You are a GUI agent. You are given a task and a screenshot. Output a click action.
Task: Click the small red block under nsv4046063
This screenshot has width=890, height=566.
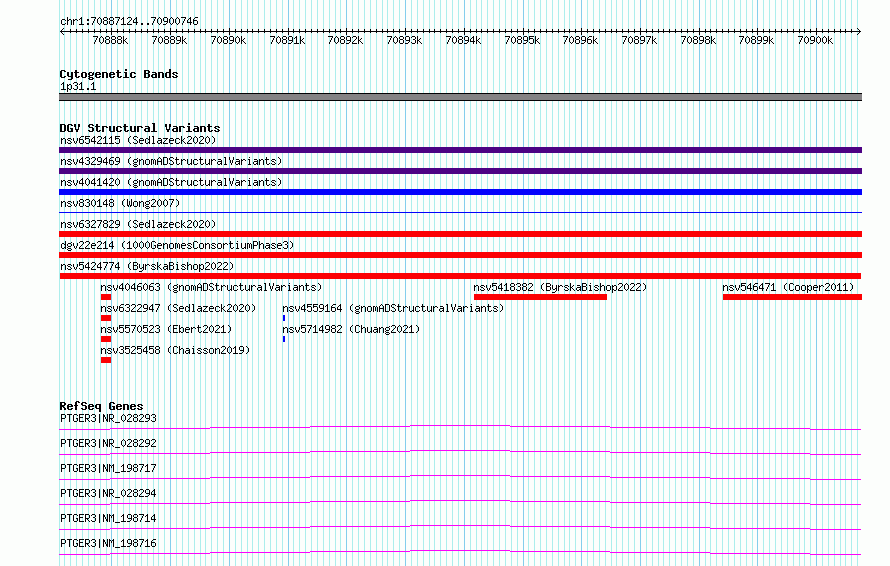[x=106, y=297]
